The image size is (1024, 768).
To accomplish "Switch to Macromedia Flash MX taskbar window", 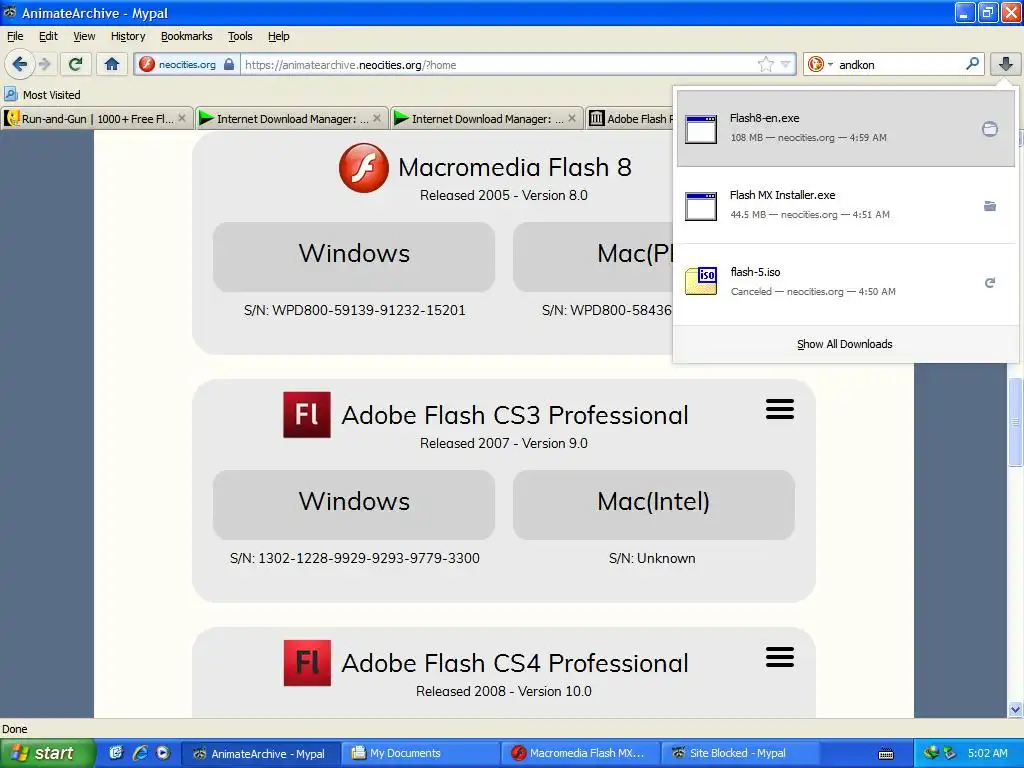I will click(x=581, y=753).
